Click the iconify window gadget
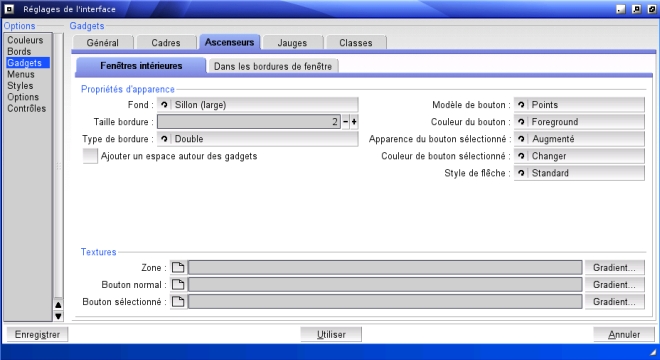Screen dimensions: 660x360 tap(621, 9)
